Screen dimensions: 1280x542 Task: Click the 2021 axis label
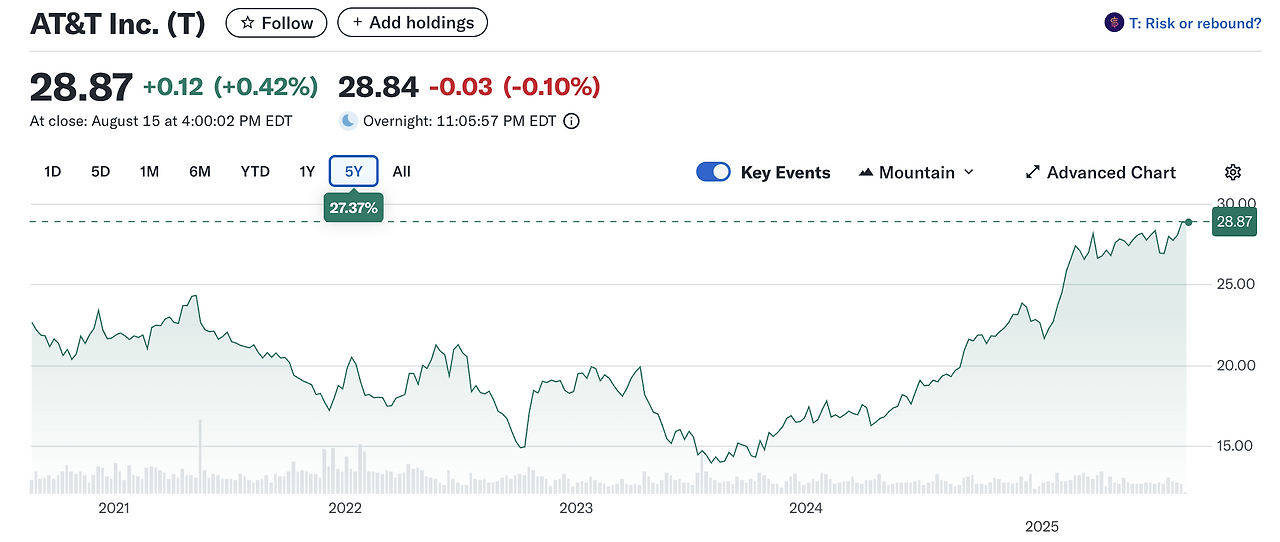click(114, 508)
